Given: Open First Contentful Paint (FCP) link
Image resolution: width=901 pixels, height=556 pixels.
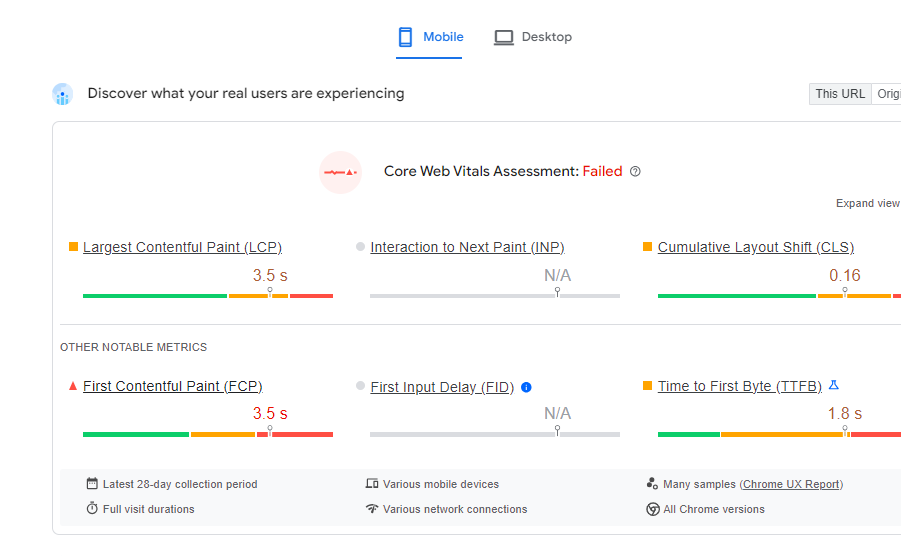Looking at the screenshot, I should [x=172, y=386].
